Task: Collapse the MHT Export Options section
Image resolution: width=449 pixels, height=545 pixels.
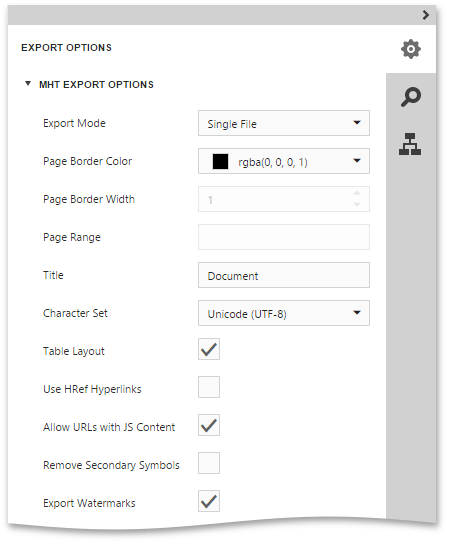Action: coord(28,84)
